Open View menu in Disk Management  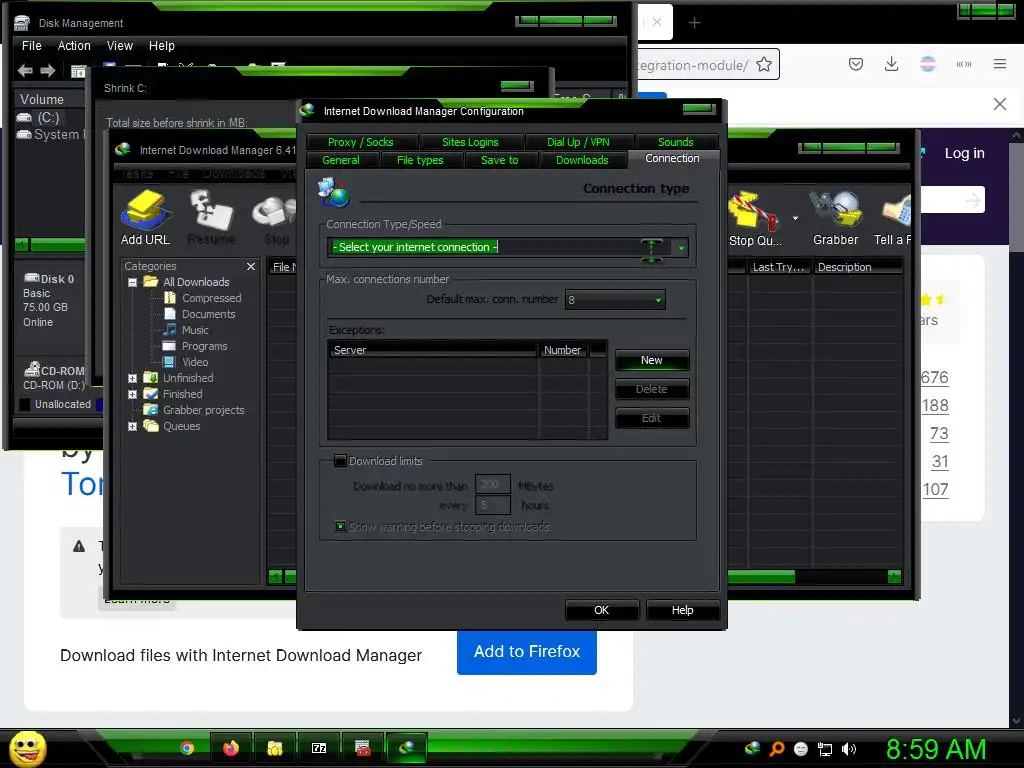tap(120, 46)
